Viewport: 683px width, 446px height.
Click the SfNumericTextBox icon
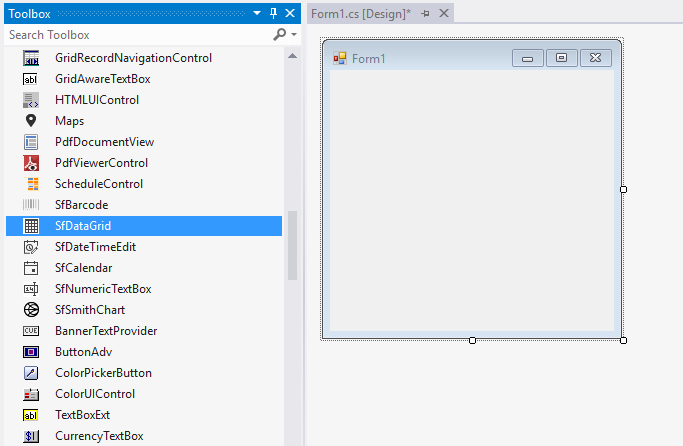tap(31, 289)
